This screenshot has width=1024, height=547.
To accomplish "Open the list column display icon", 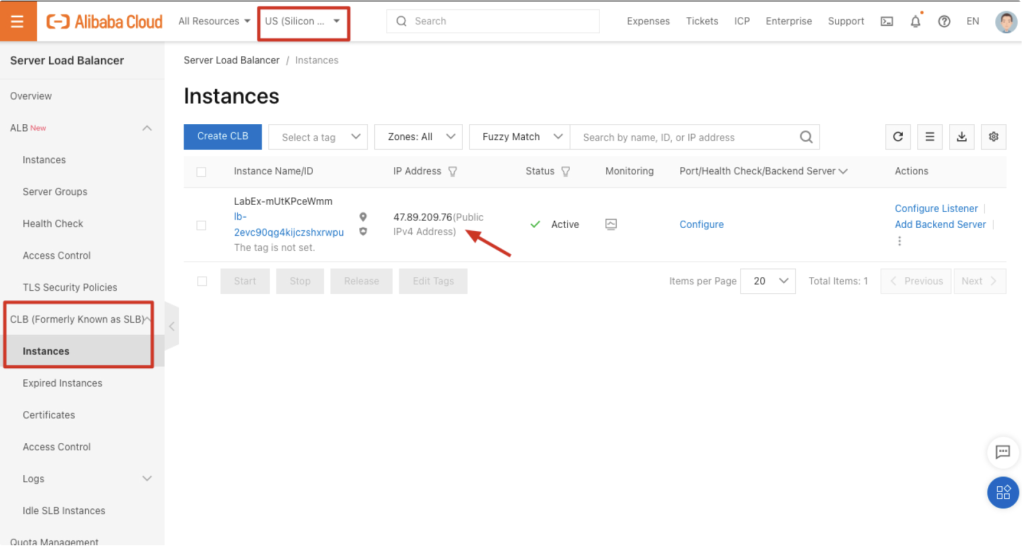I will click(929, 137).
